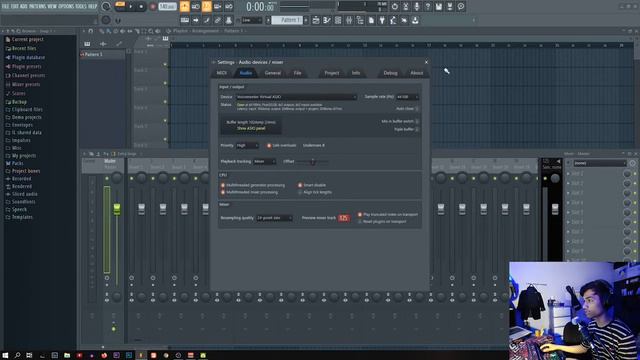Open the Windows Start menu
640x360 pixels.
coord(5,355)
